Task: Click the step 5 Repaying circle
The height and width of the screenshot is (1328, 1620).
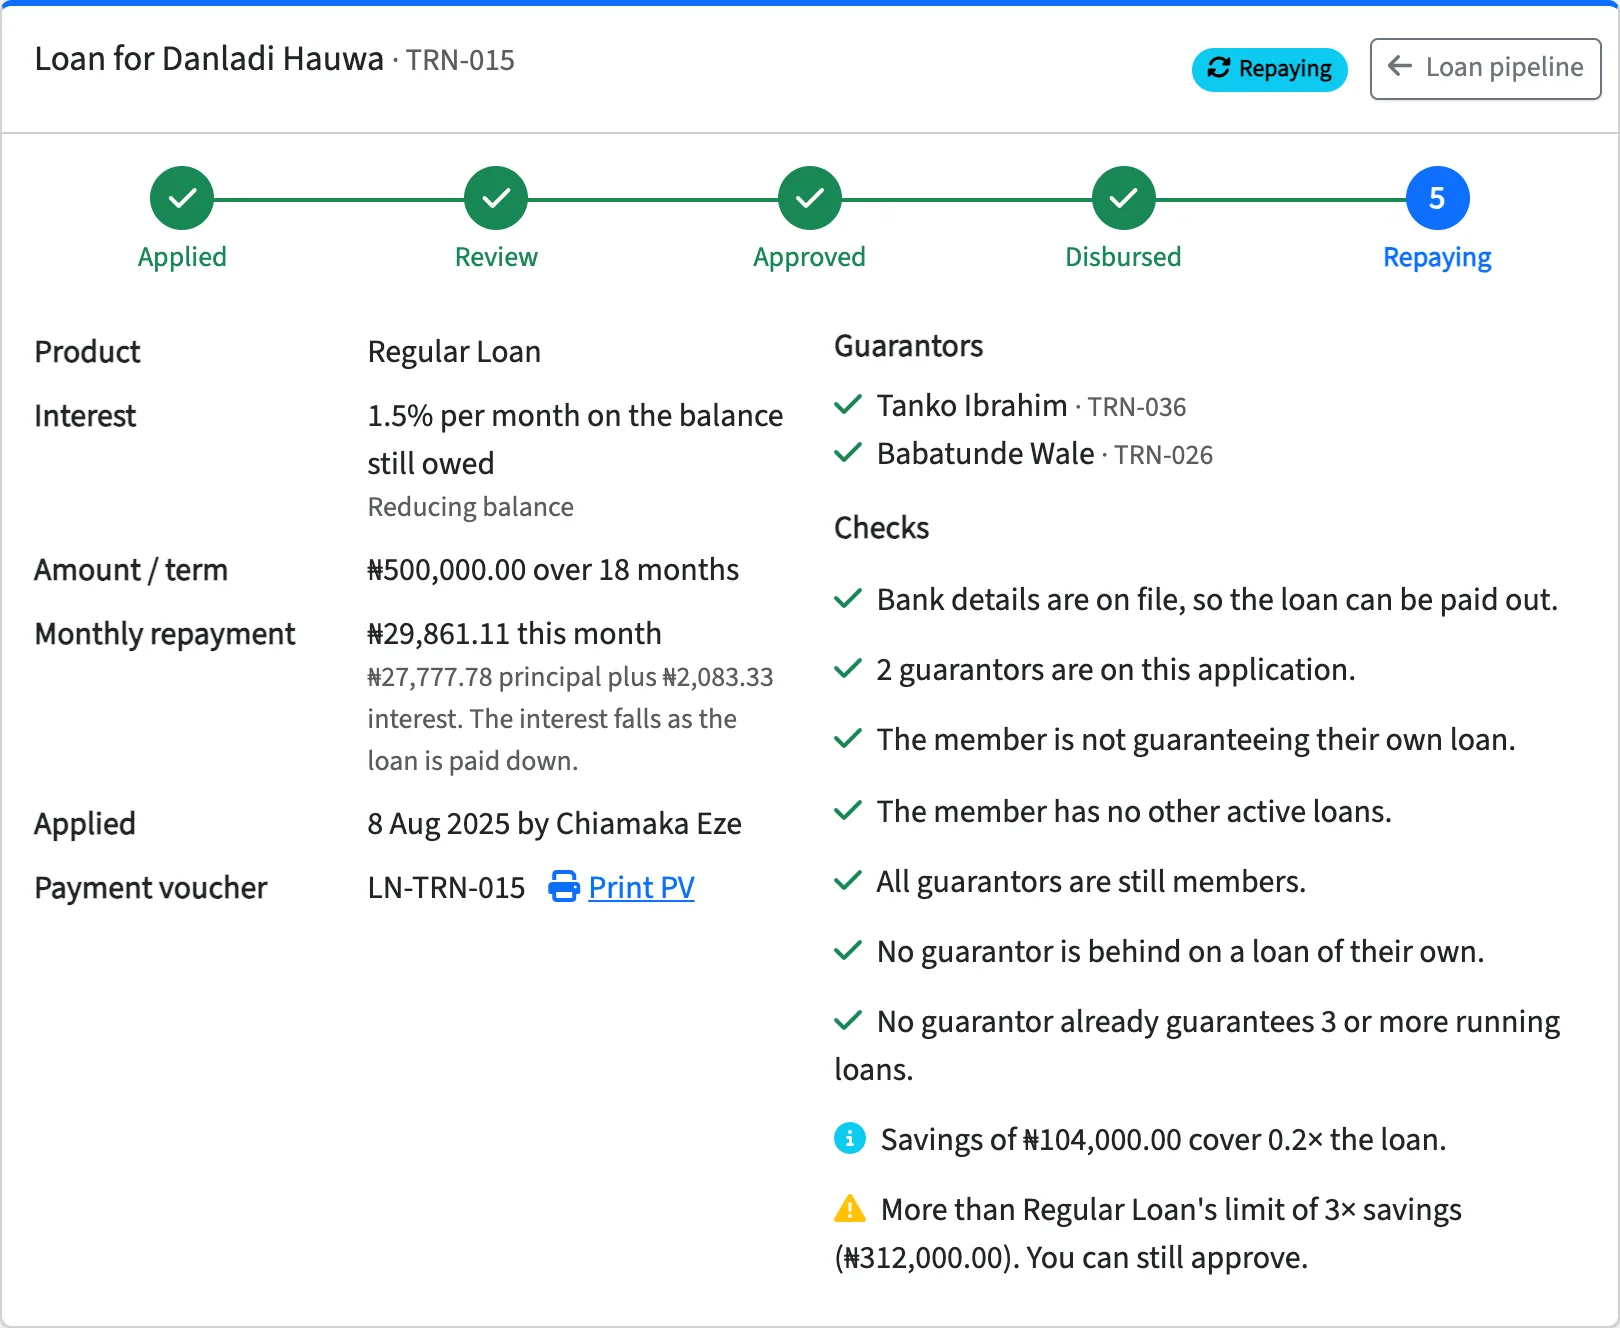Action: click(1437, 198)
